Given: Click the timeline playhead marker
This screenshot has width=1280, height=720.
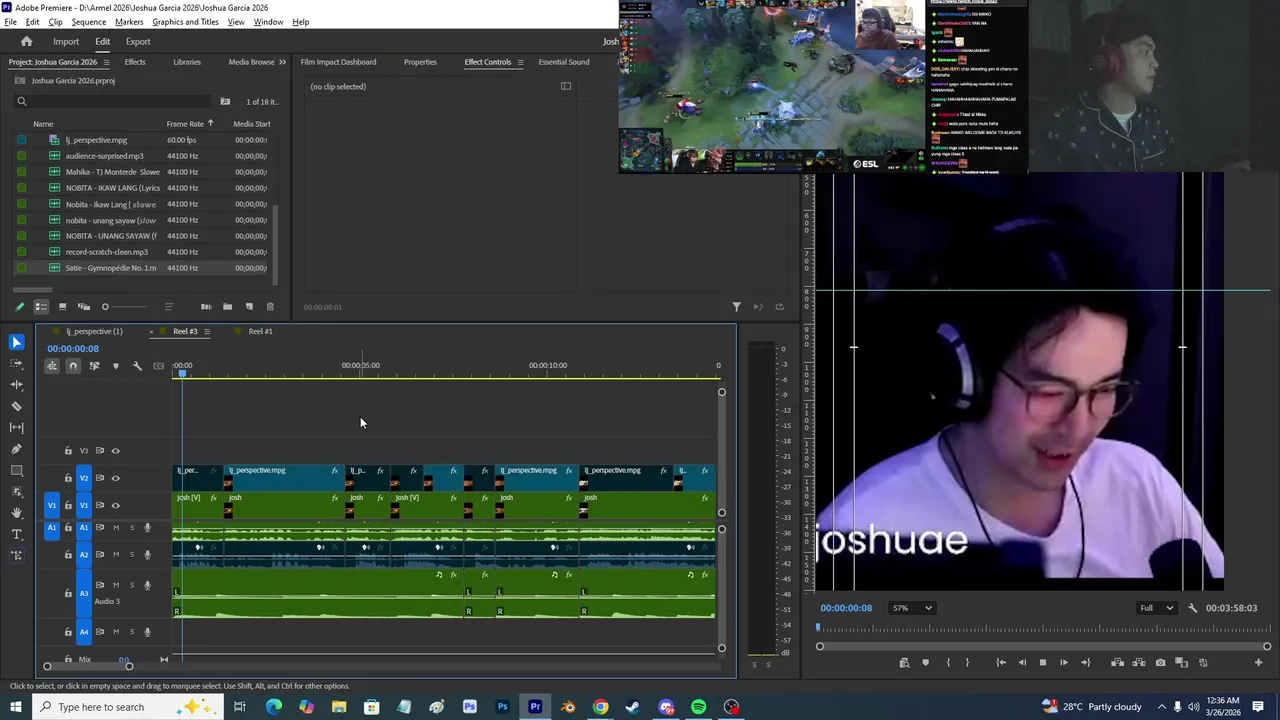Looking at the screenshot, I should (182, 373).
